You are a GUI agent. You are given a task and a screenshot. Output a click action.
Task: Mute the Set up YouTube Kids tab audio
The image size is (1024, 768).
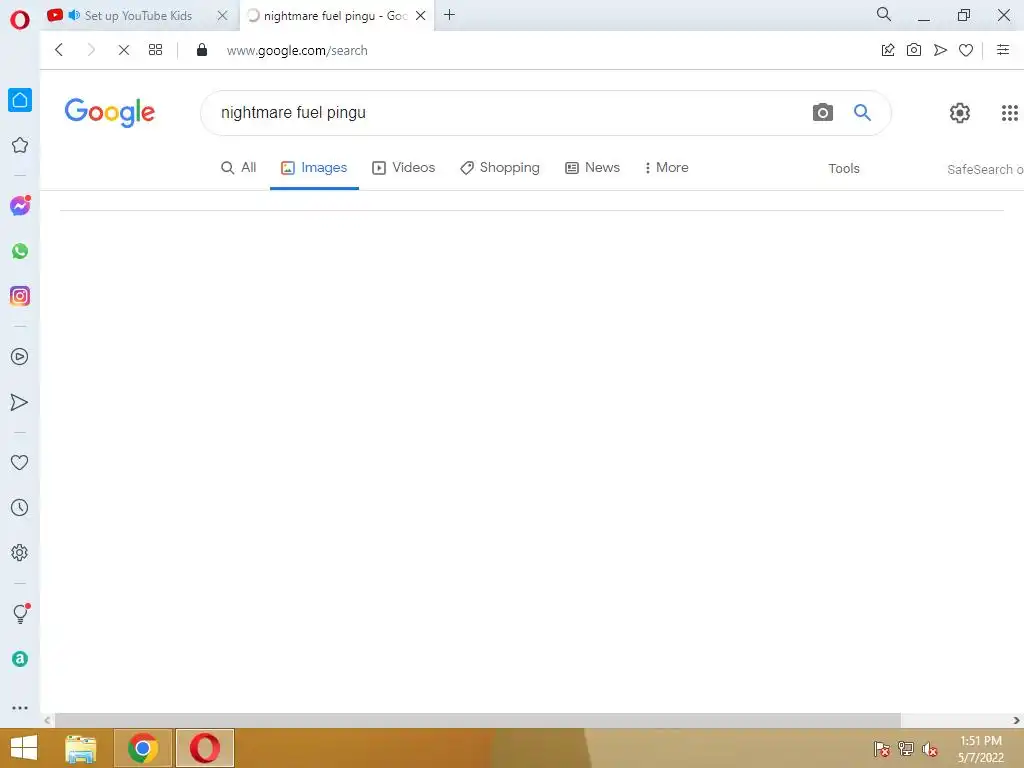[74, 15]
